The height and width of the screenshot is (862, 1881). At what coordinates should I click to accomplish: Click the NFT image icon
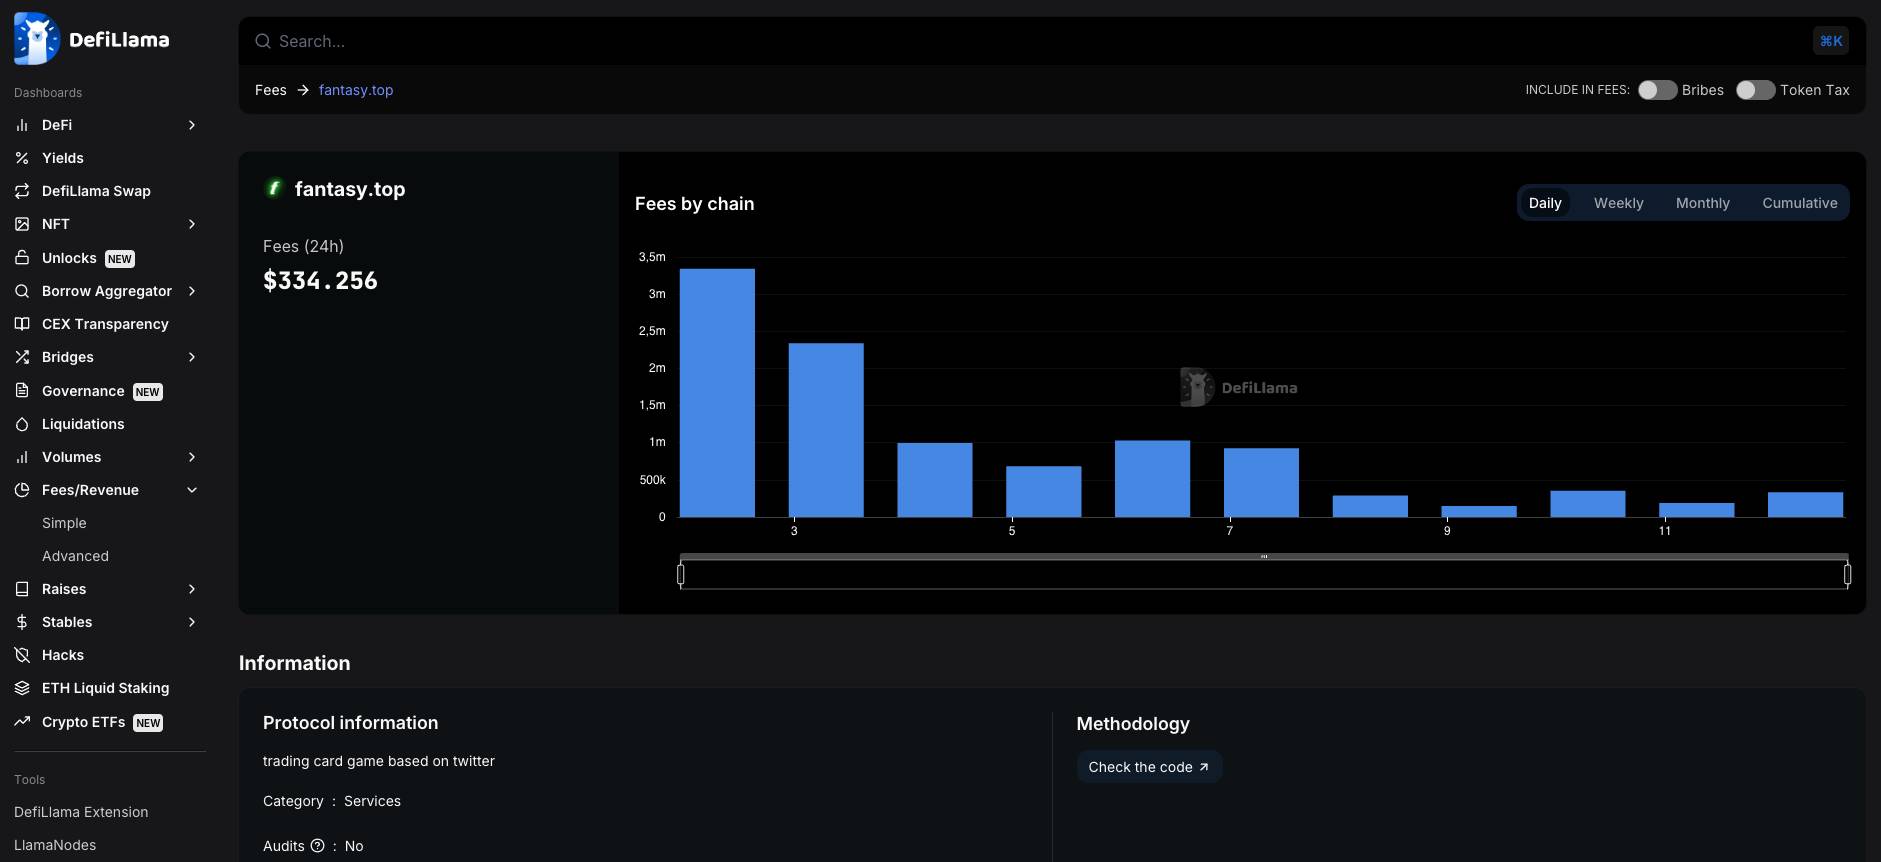tap(22, 224)
